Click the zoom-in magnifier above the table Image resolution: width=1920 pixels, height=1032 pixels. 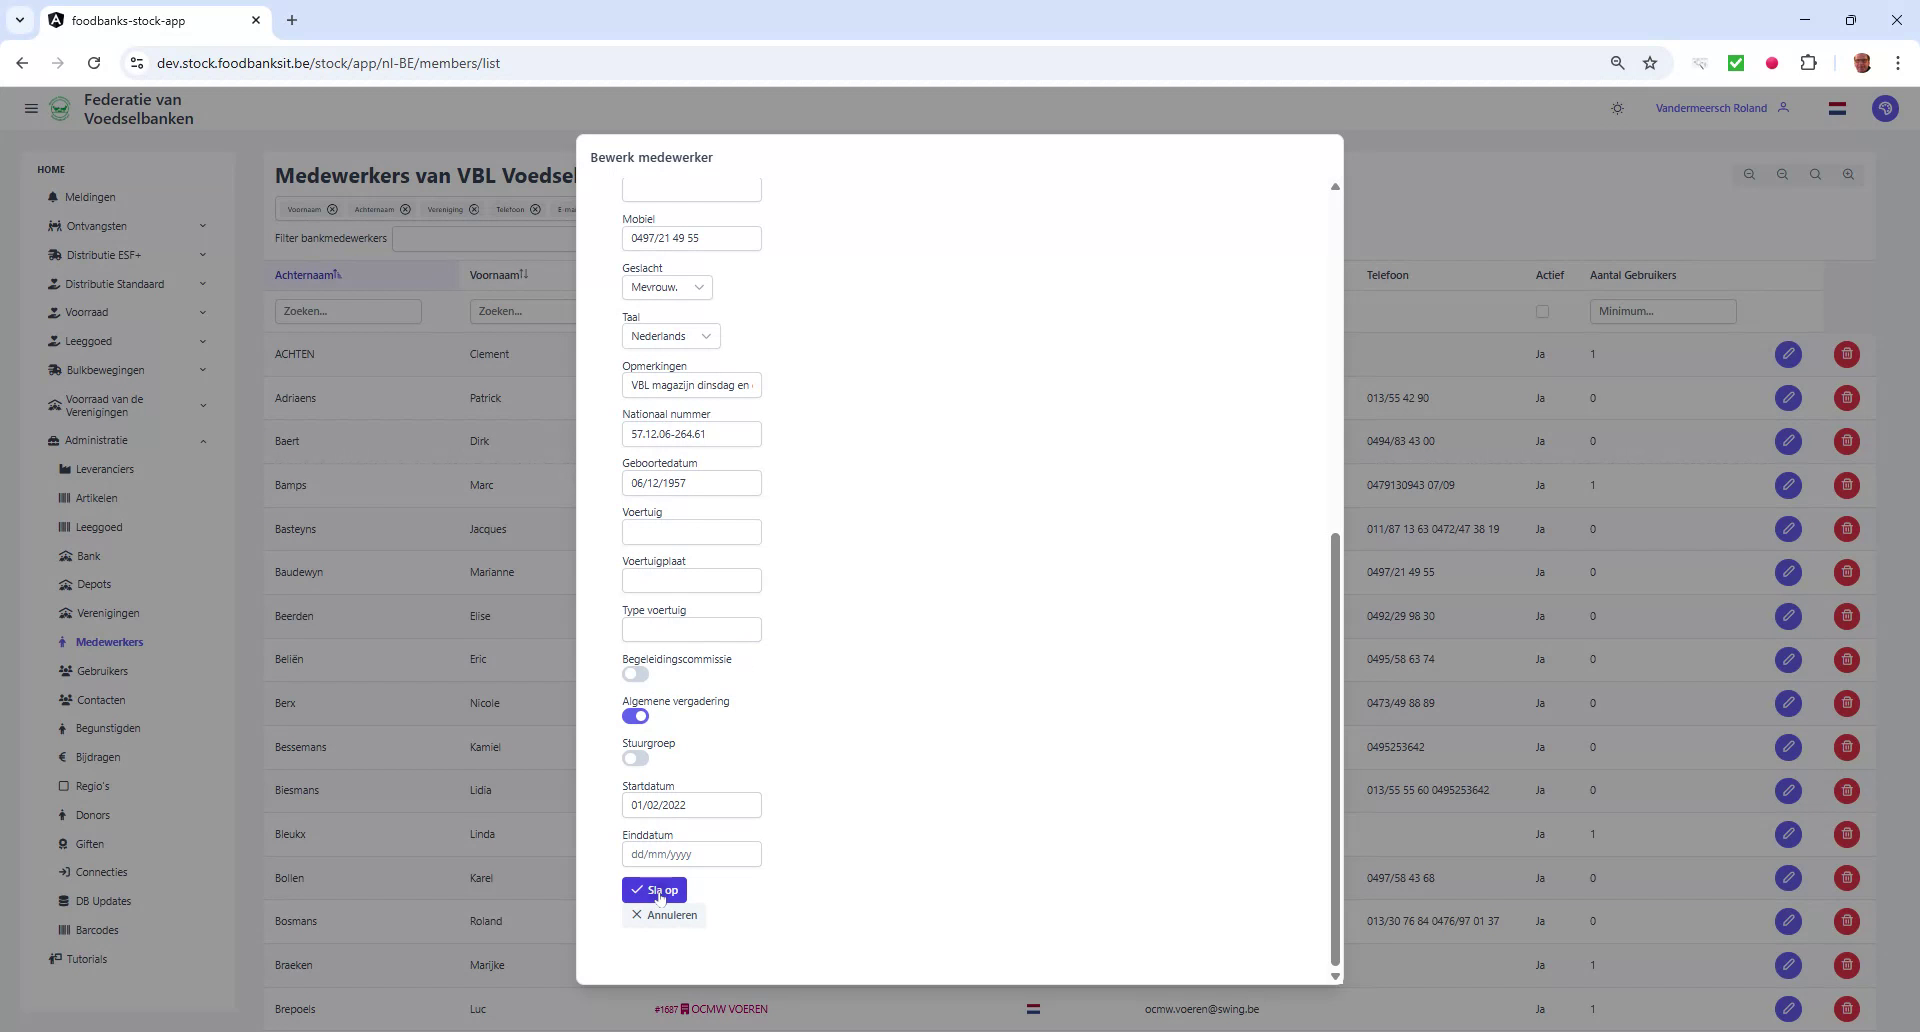tap(1848, 174)
